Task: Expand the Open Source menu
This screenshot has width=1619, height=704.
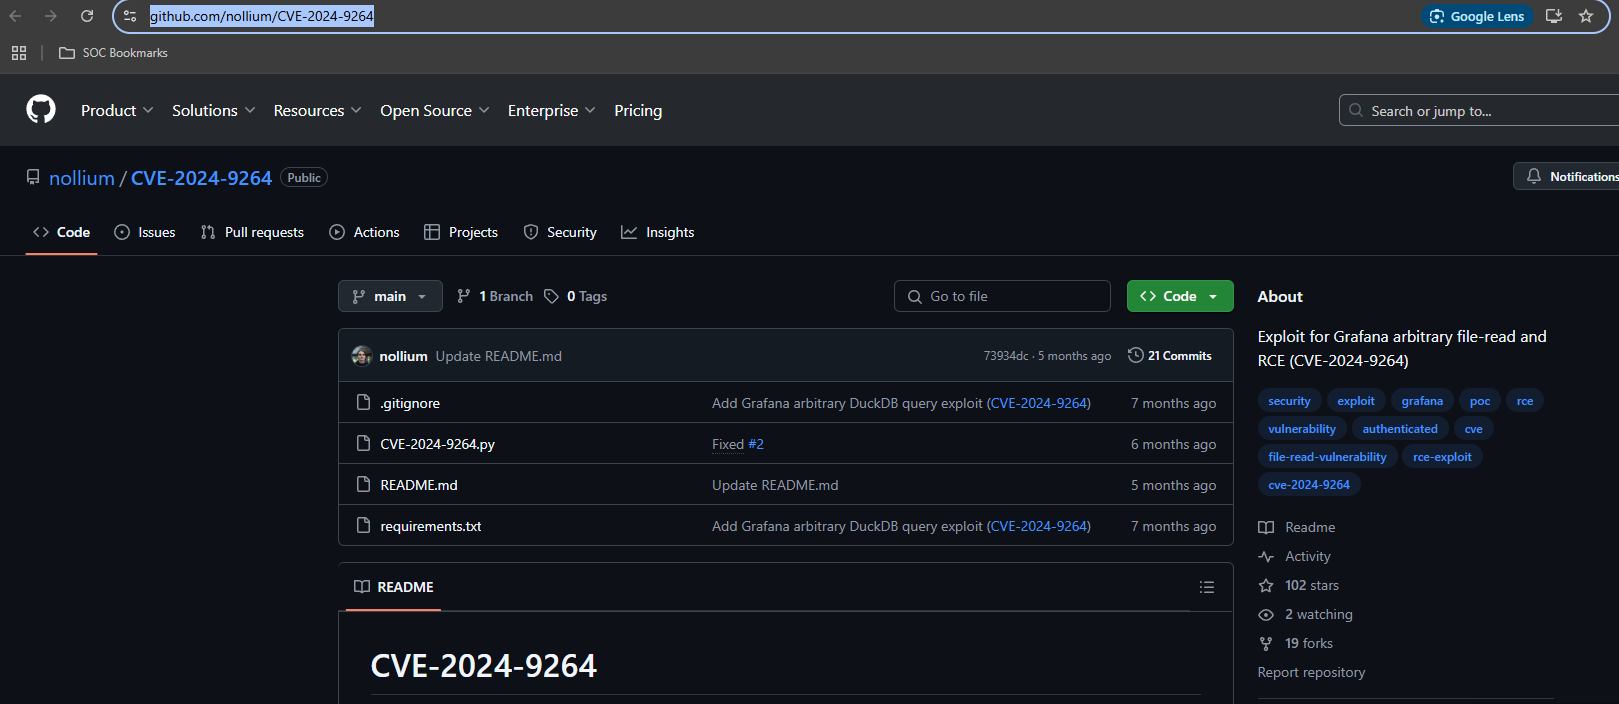Action: click(x=434, y=110)
